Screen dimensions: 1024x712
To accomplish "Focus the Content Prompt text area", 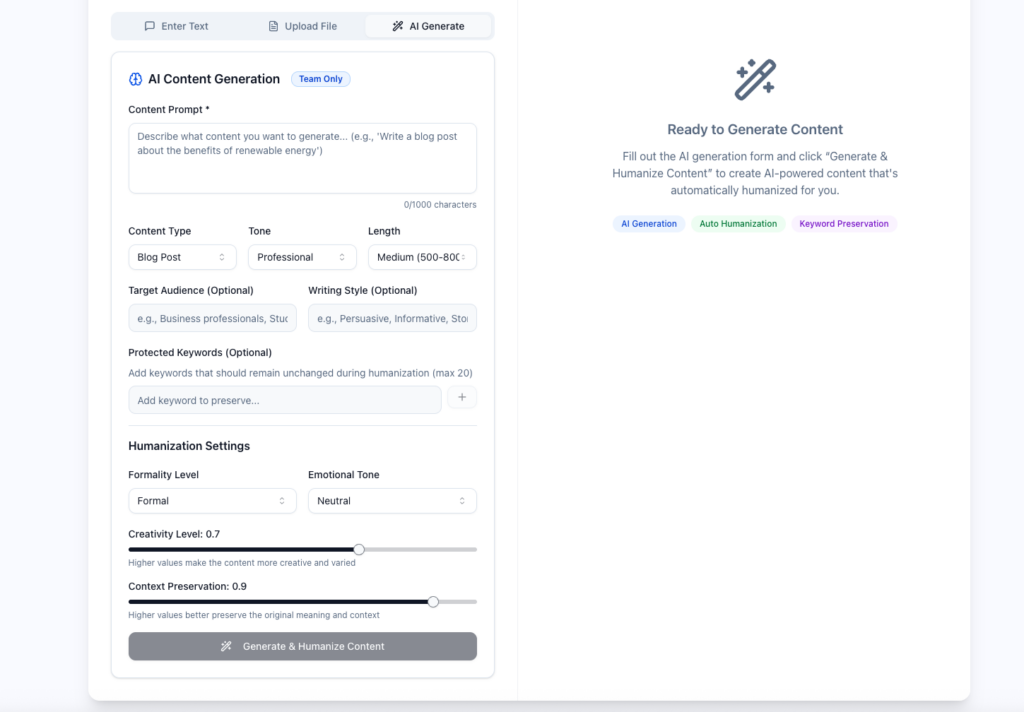I will point(302,158).
